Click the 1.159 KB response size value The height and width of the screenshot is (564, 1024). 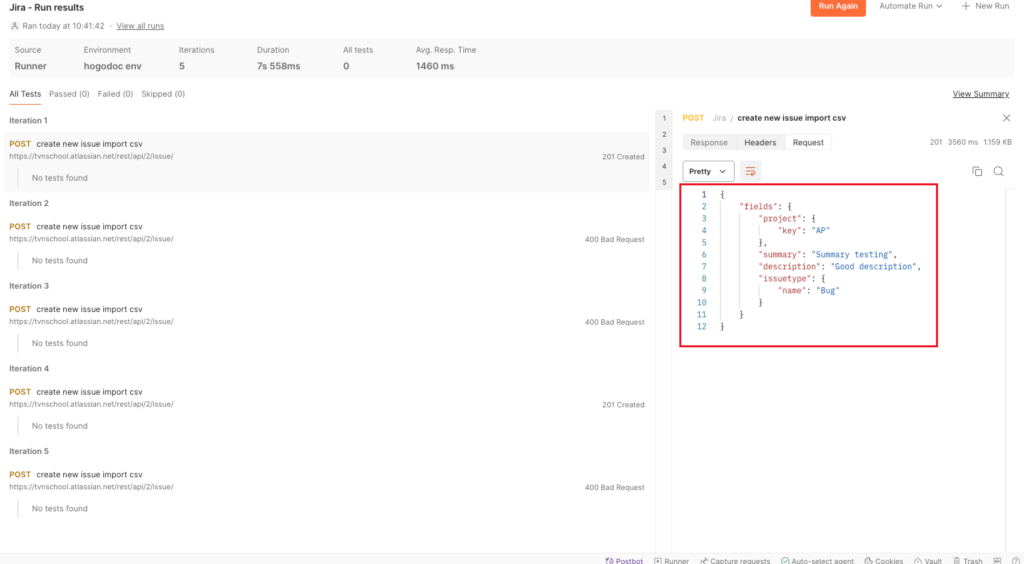(x=998, y=142)
